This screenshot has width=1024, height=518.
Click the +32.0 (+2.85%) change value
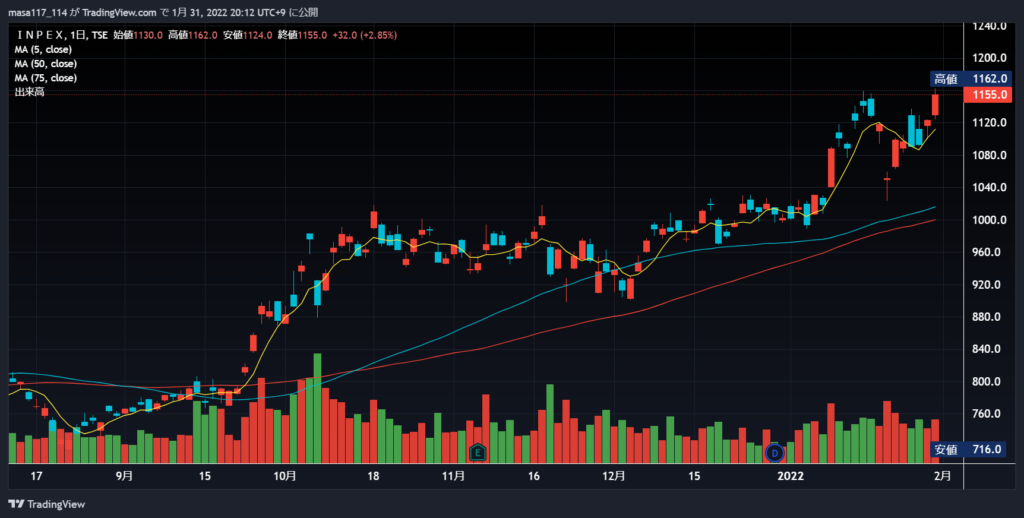click(x=364, y=35)
